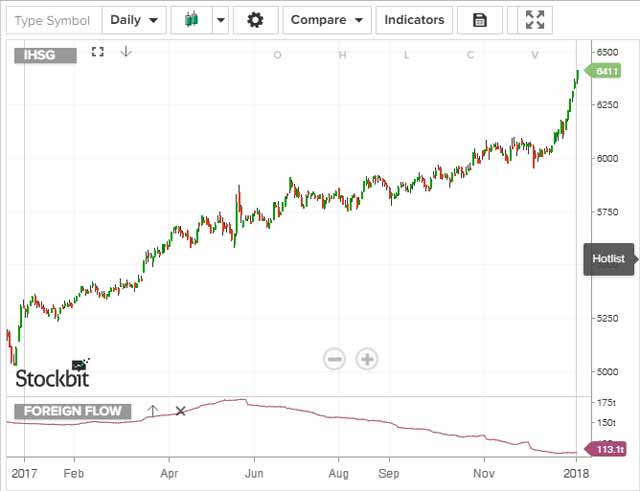The height and width of the screenshot is (491, 640).
Task: Toggle fullscreen with expand arrows icon
Action: pyautogui.click(x=535, y=20)
